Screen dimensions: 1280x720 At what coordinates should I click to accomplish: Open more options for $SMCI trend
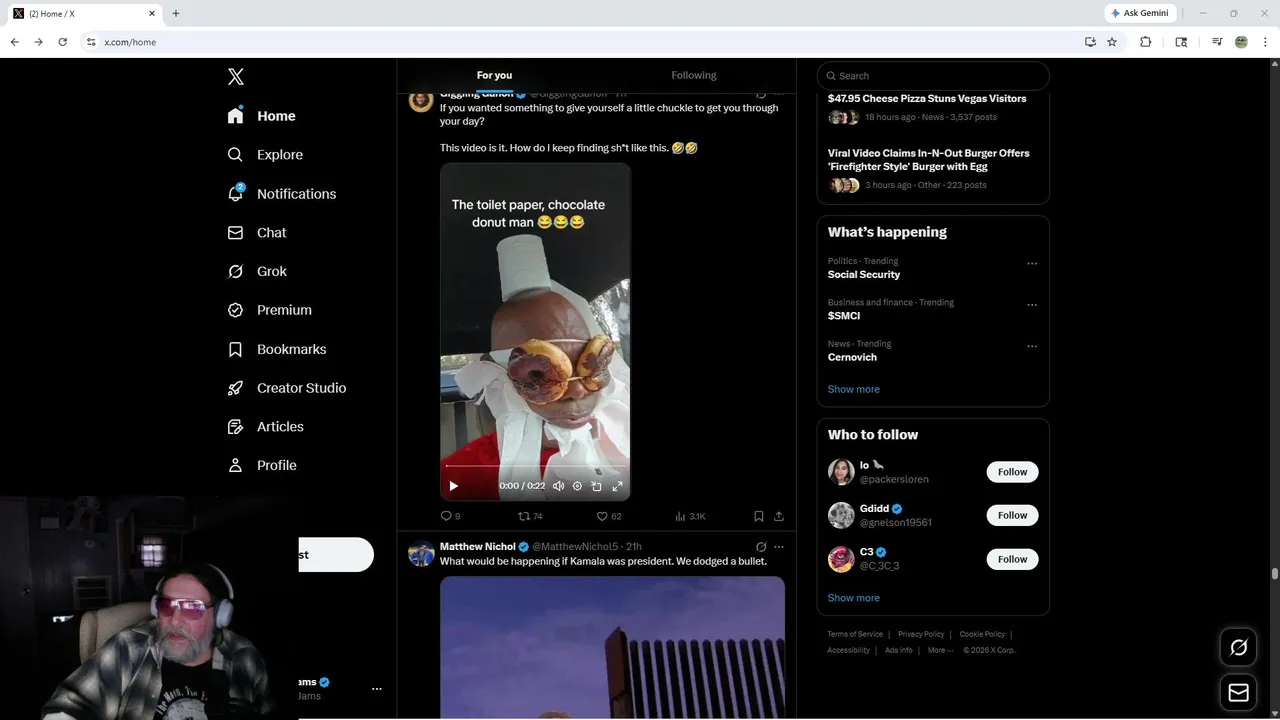point(1032,305)
